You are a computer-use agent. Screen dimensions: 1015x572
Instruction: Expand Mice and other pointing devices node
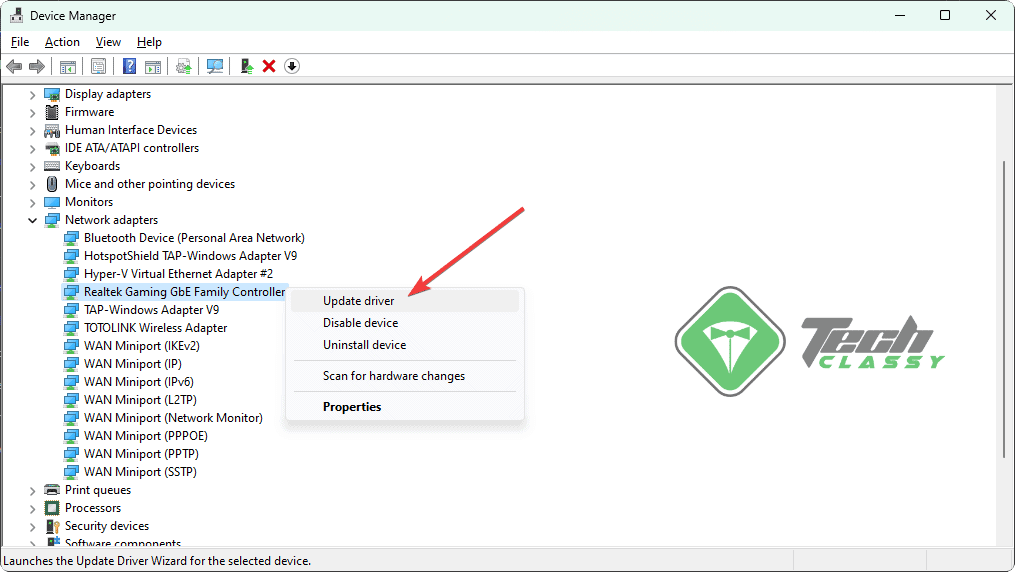pyautogui.click(x=32, y=185)
